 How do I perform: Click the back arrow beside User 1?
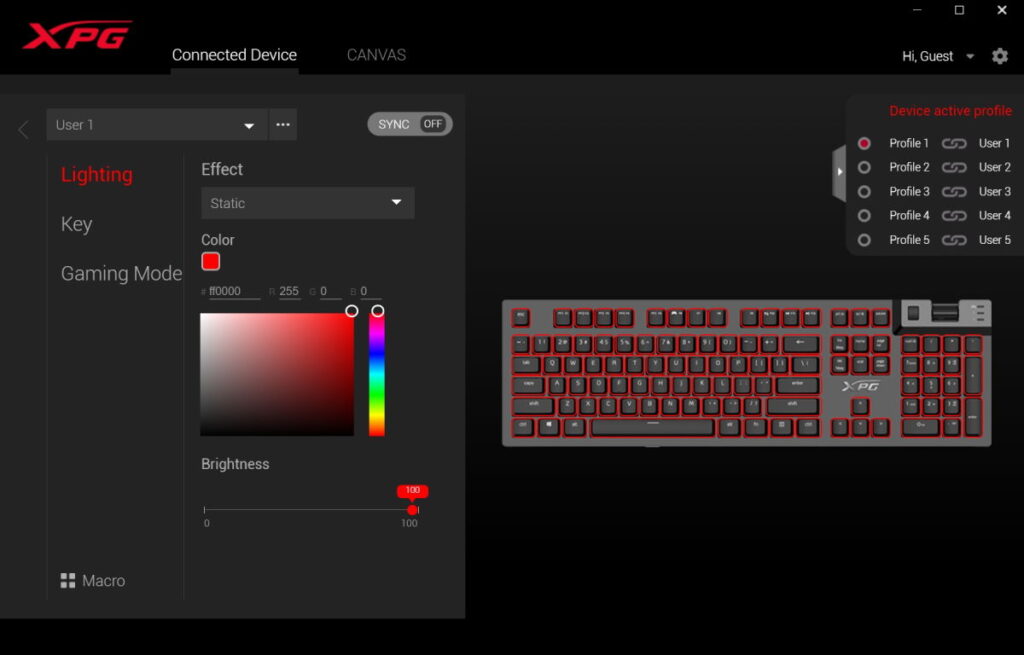tap(23, 129)
